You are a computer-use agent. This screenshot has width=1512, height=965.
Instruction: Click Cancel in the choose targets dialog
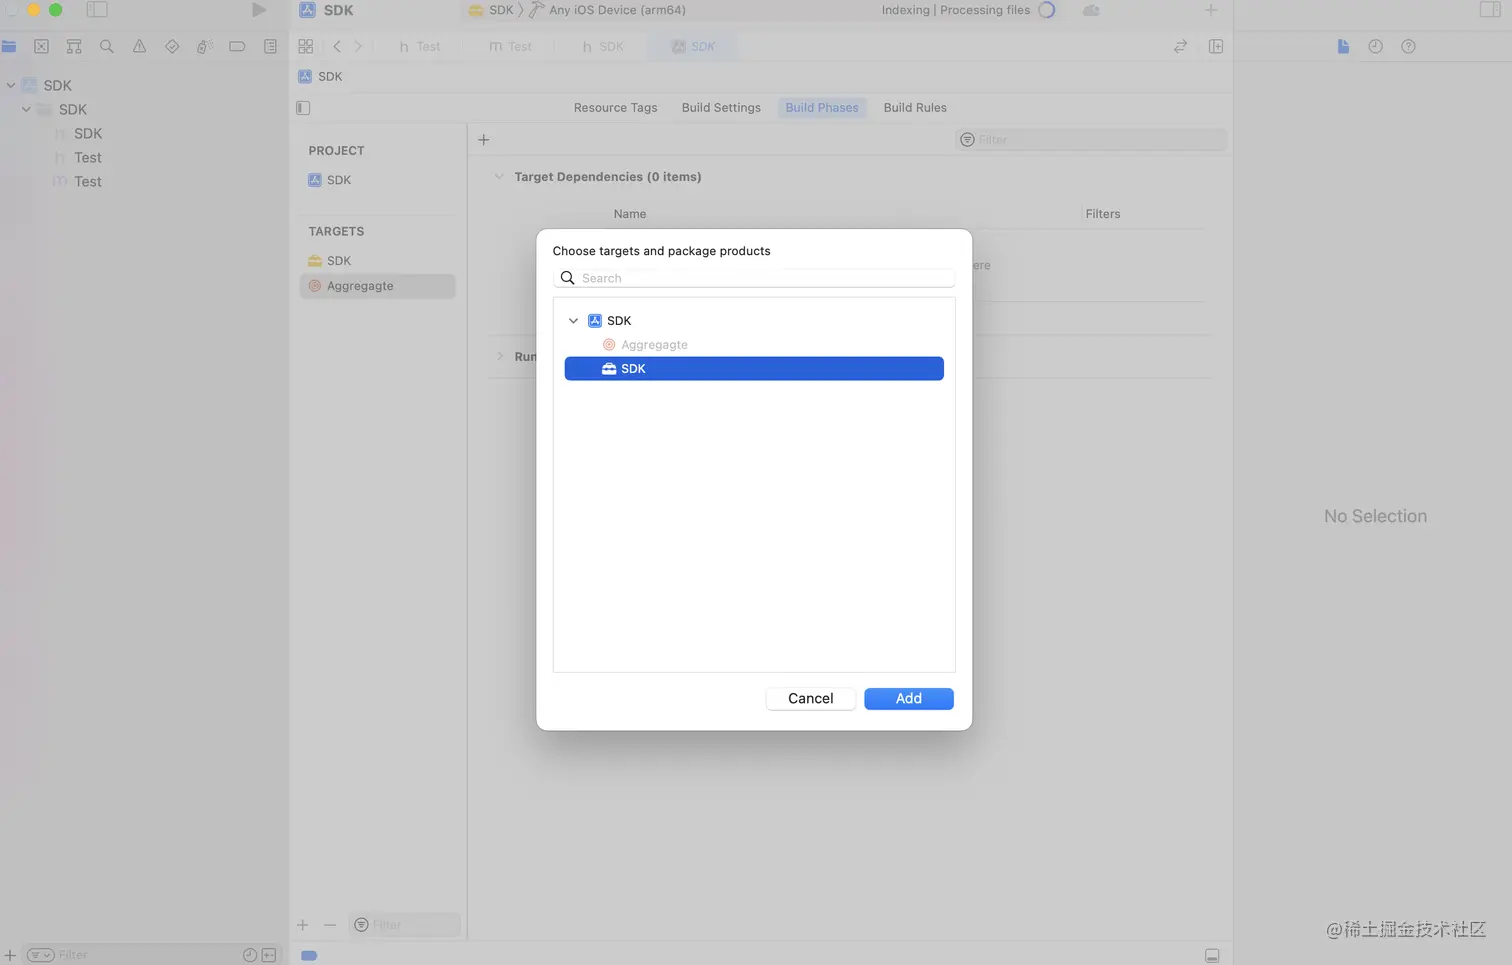(810, 699)
